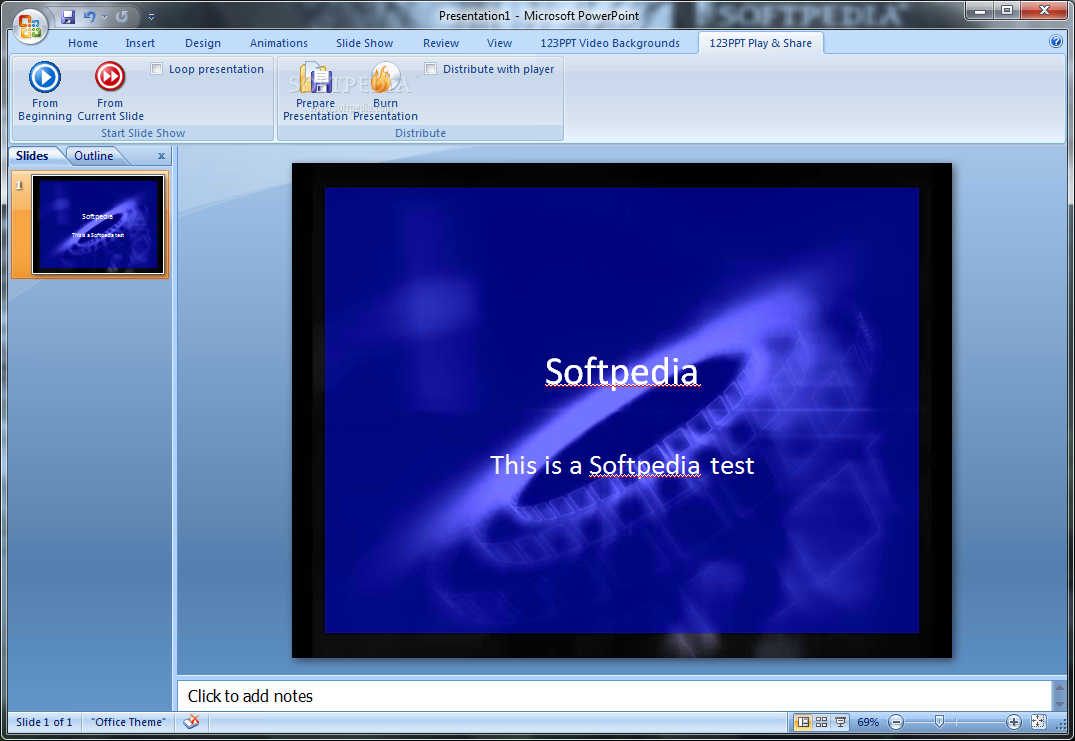Open the Office Button menu
1075x741 pixels.
pos(29,26)
